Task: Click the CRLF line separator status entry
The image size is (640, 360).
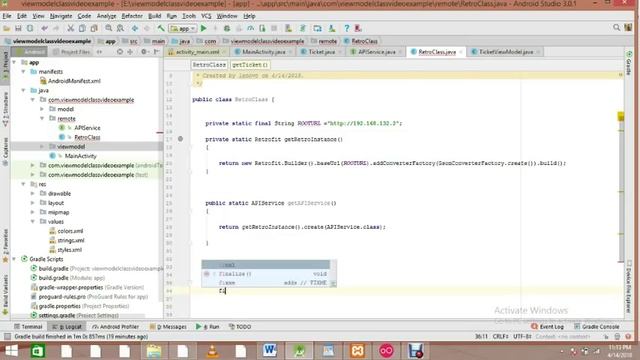Action: tap(500, 337)
